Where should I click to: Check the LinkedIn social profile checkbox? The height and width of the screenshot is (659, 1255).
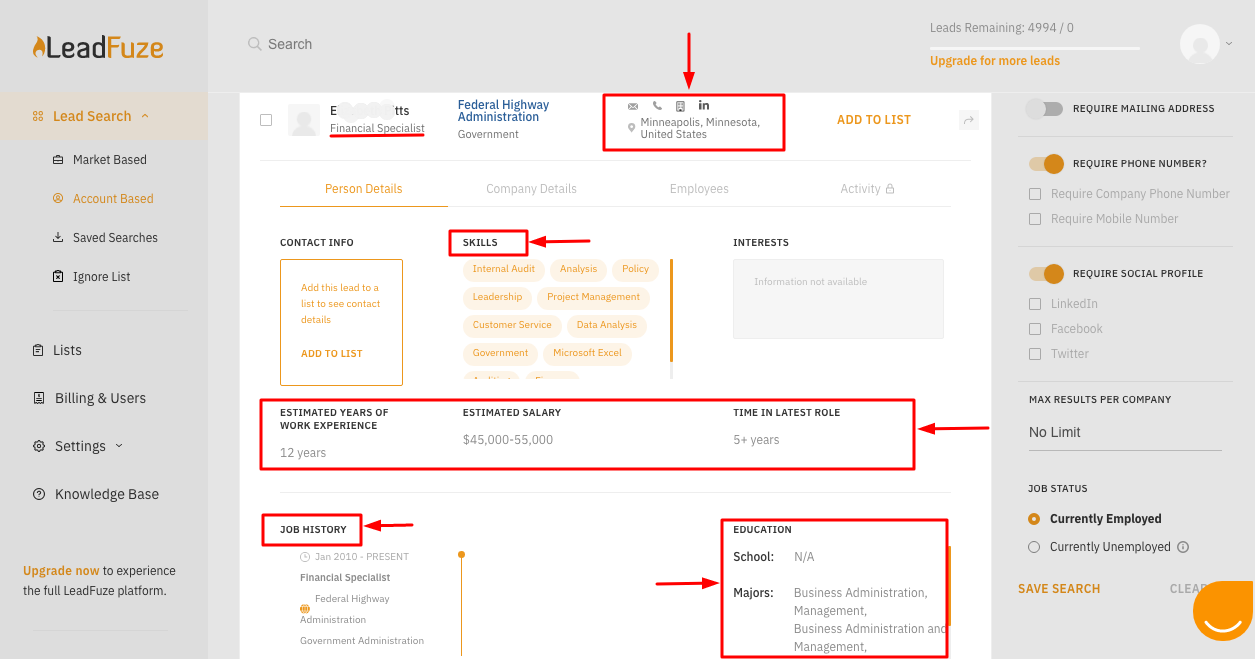point(1035,304)
